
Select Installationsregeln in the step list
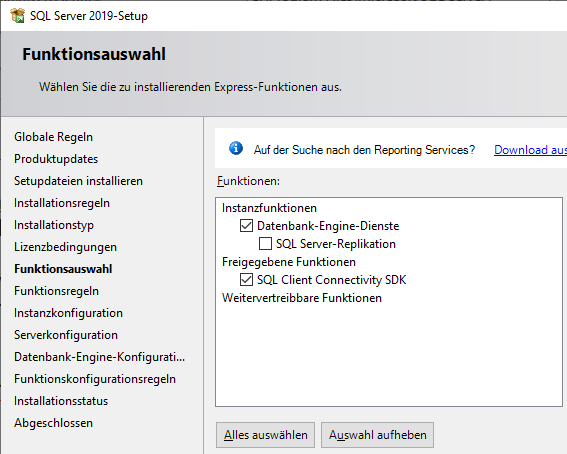click(62, 203)
